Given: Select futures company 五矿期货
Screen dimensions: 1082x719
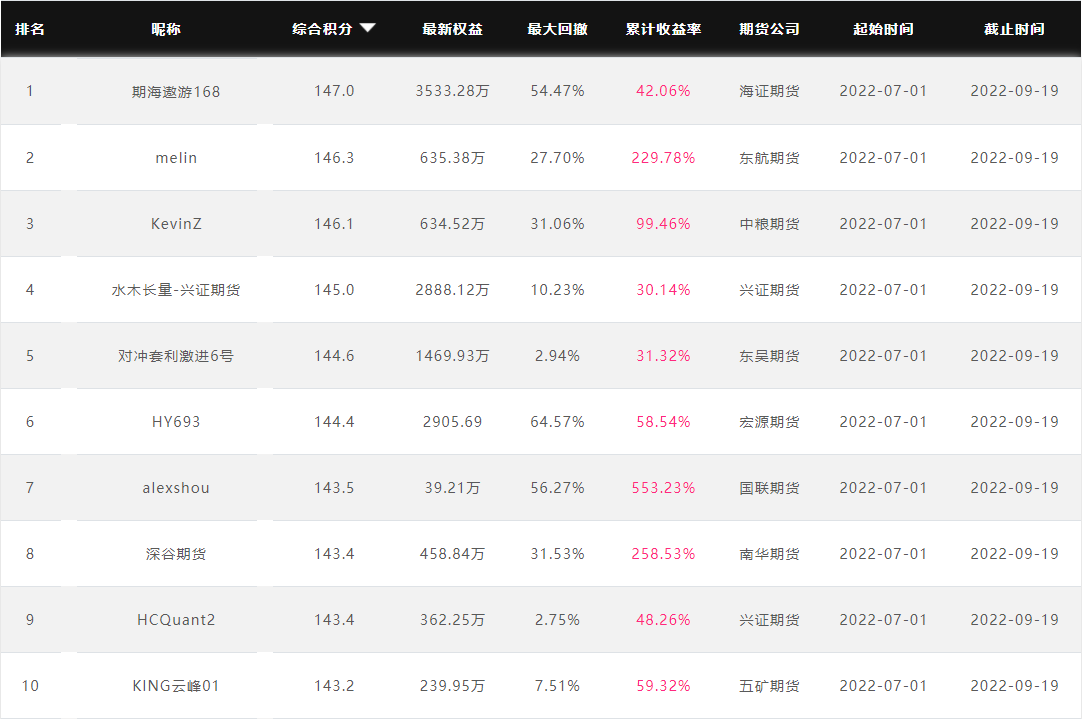Looking at the screenshot, I should click(769, 686).
